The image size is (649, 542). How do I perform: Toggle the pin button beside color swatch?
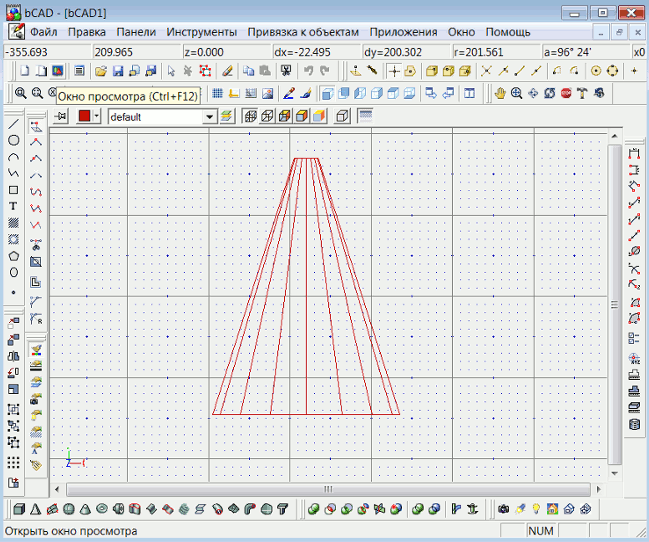point(61,116)
